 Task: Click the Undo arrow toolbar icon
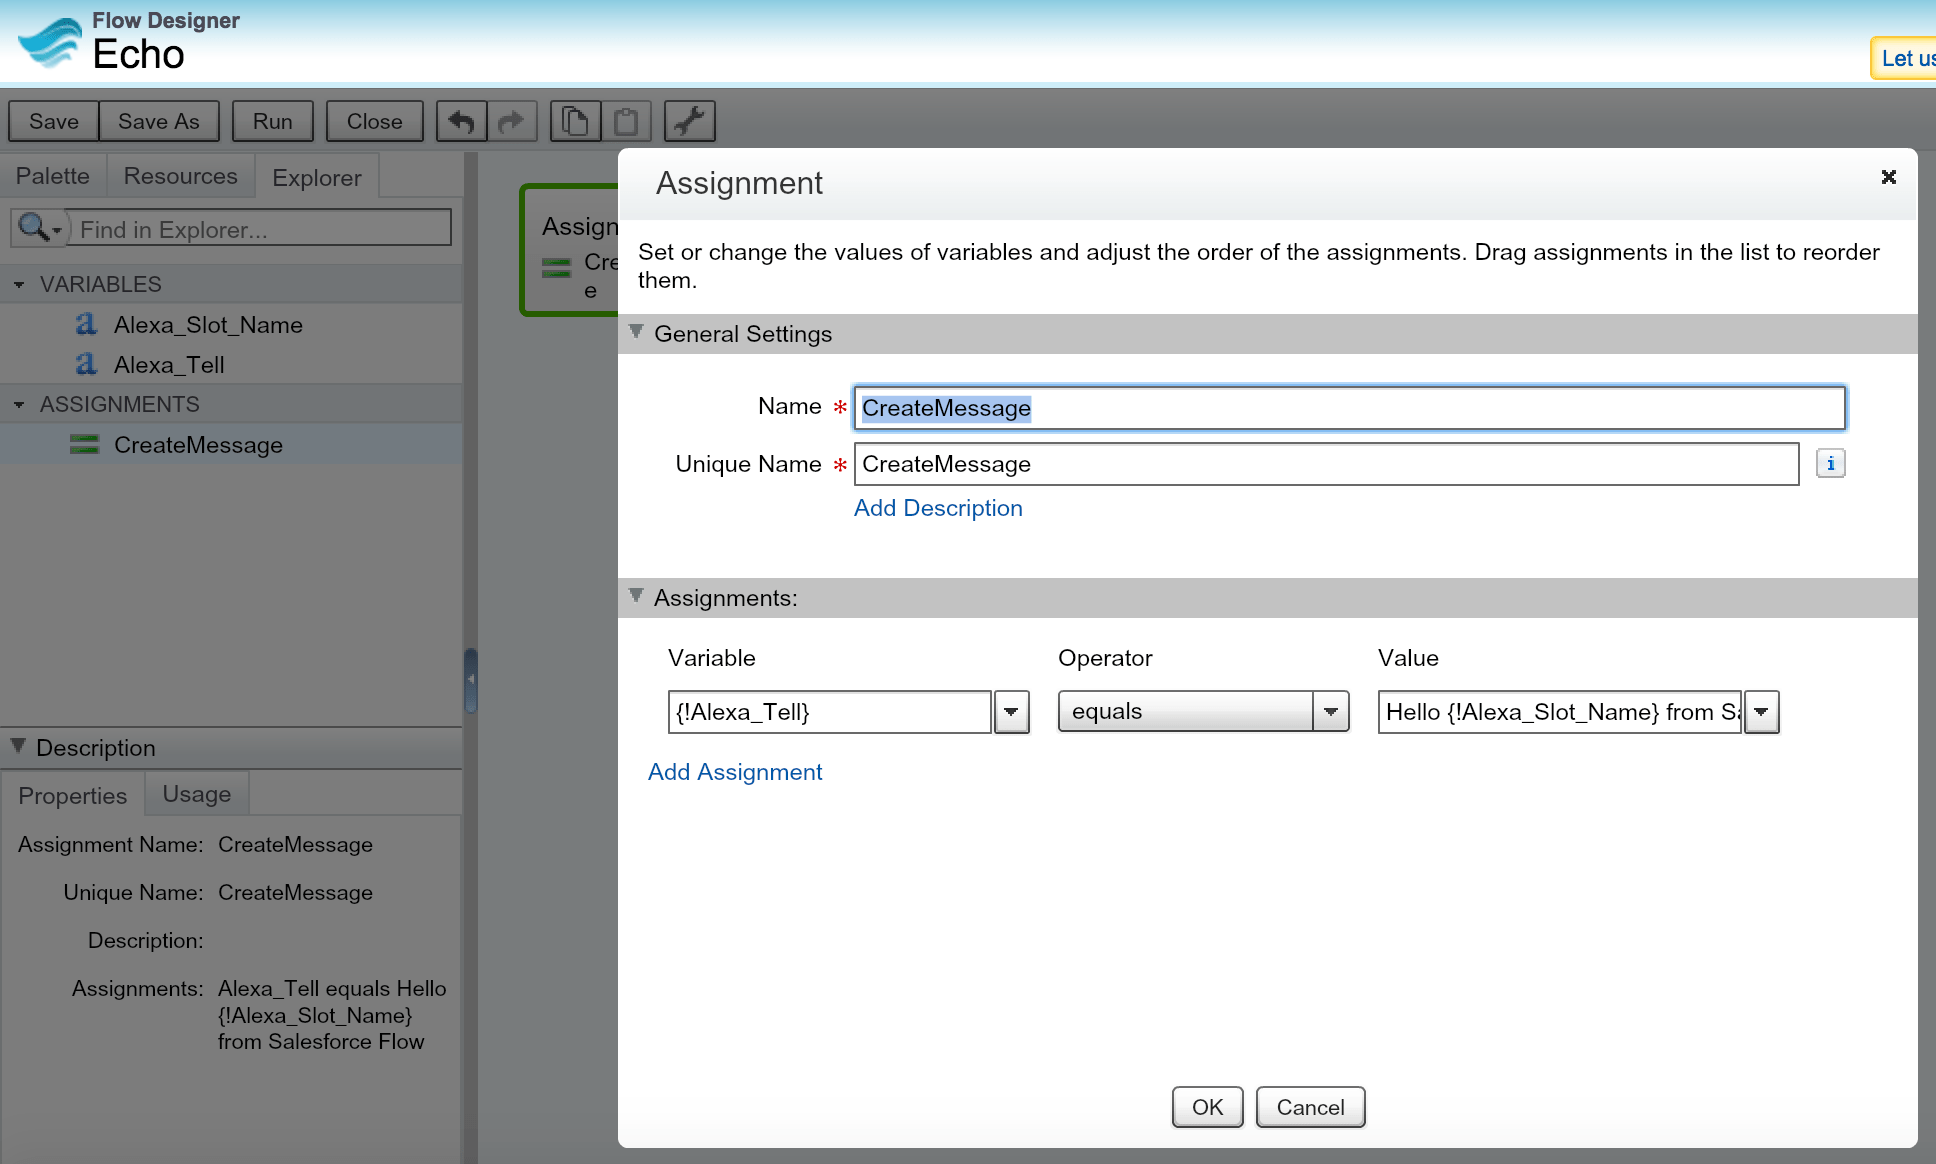[461, 121]
